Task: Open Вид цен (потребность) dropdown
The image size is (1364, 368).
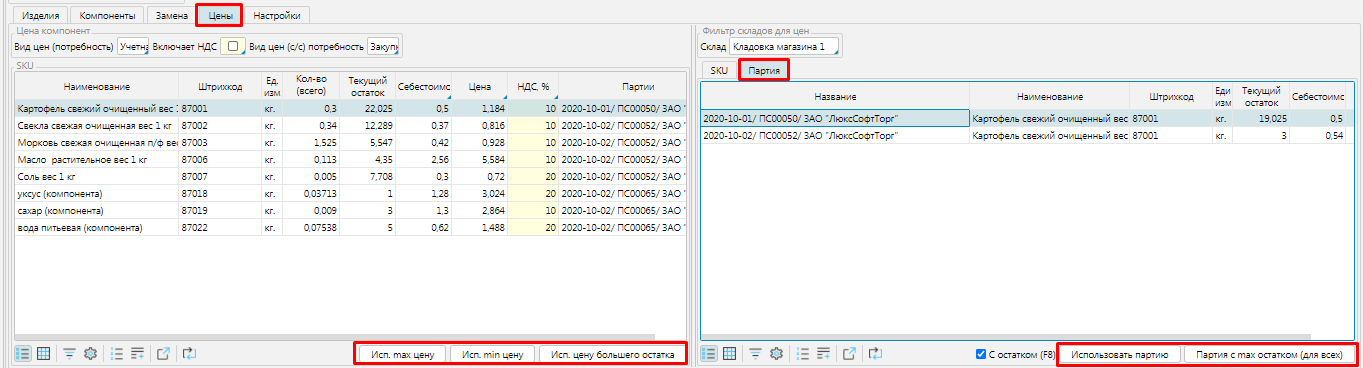Action: (133, 46)
